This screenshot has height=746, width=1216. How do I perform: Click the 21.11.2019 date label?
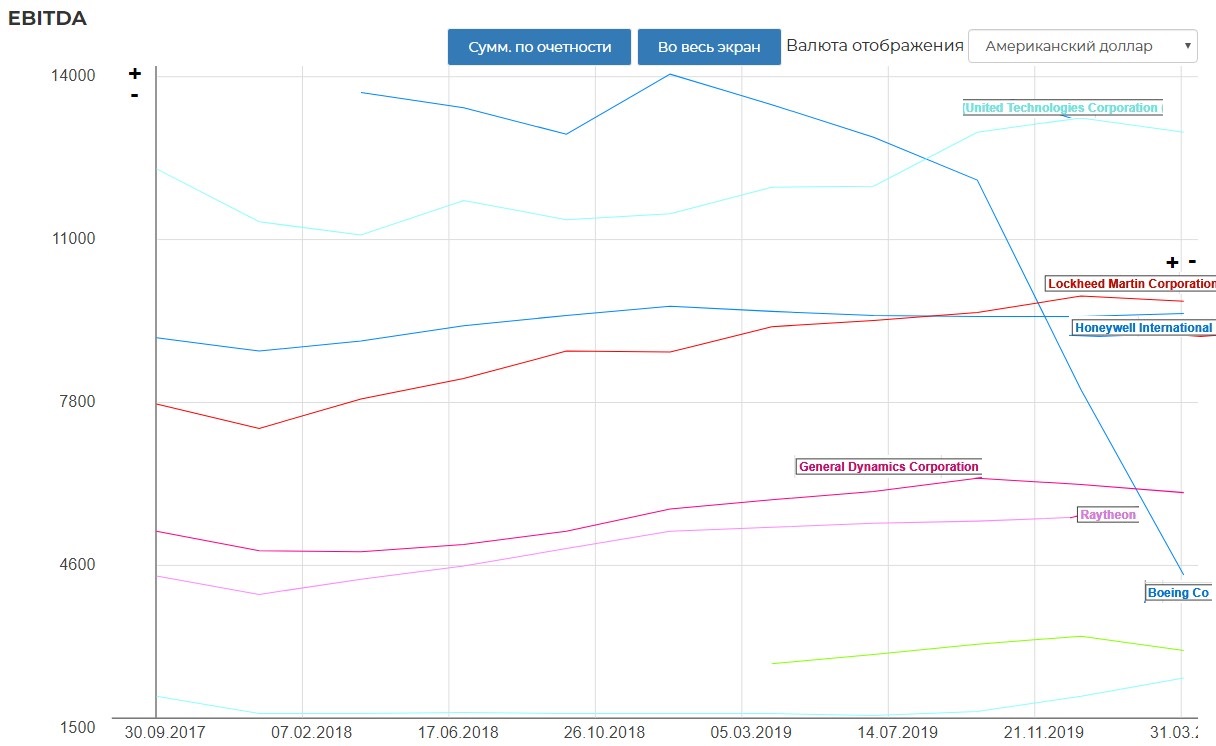[1043, 731]
